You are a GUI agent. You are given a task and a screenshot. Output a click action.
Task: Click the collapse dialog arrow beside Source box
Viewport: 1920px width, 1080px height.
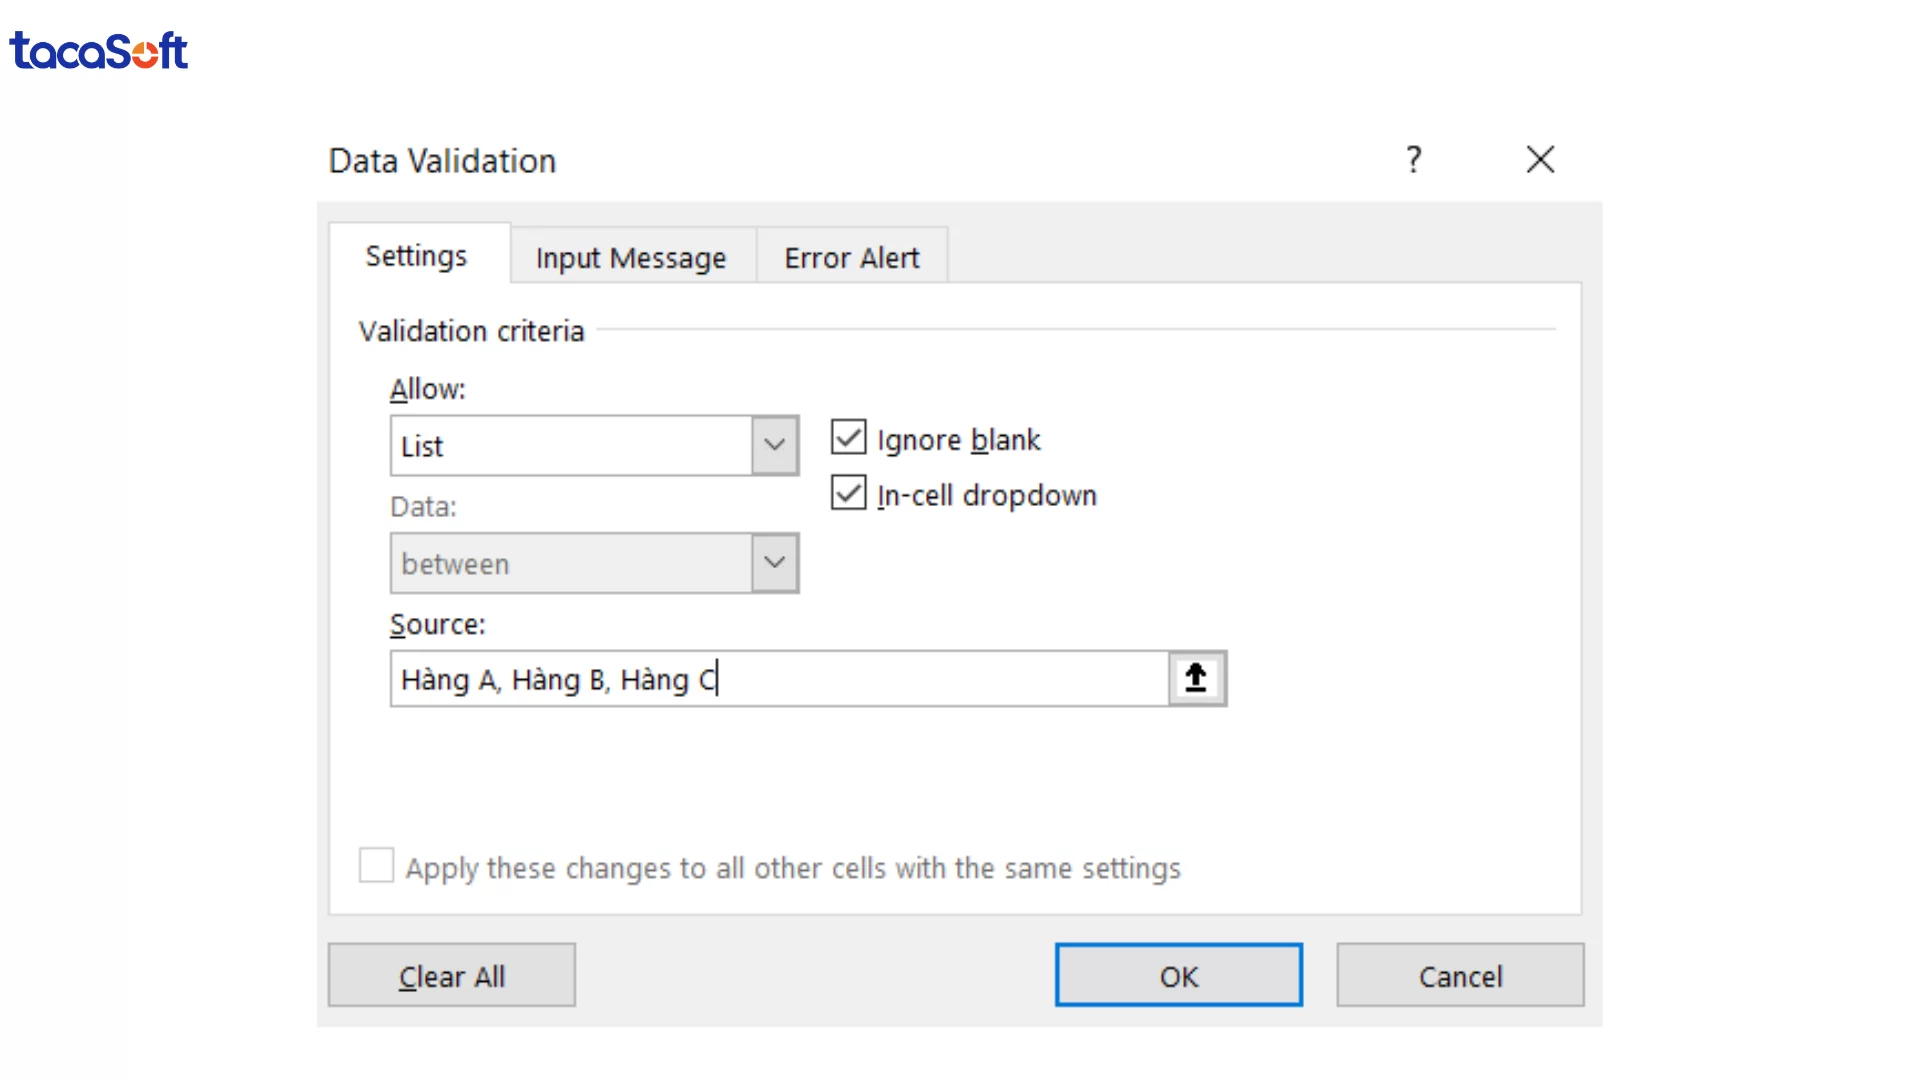tap(1196, 678)
